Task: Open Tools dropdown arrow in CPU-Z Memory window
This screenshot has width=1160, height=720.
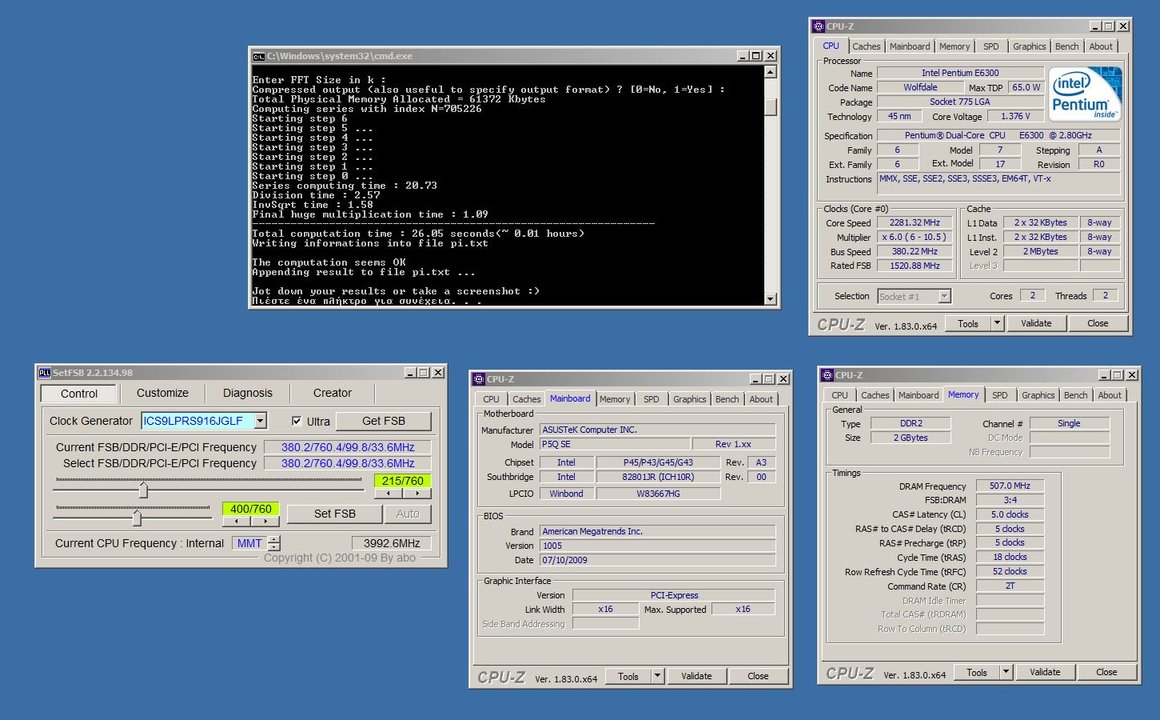Action: (1005, 672)
